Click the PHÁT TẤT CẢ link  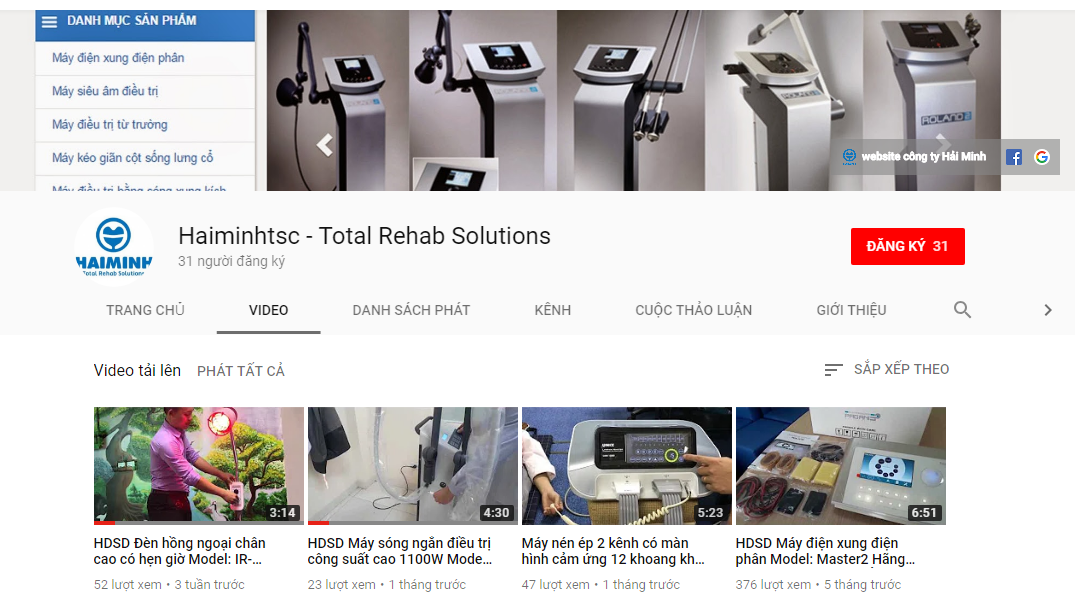tap(241, 371)
